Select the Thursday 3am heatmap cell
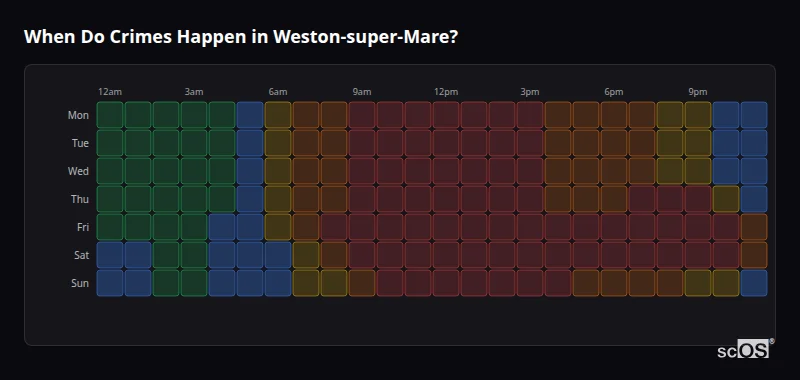Image resolution: width=800 pixels, height=380 pixels. (194, 199)
